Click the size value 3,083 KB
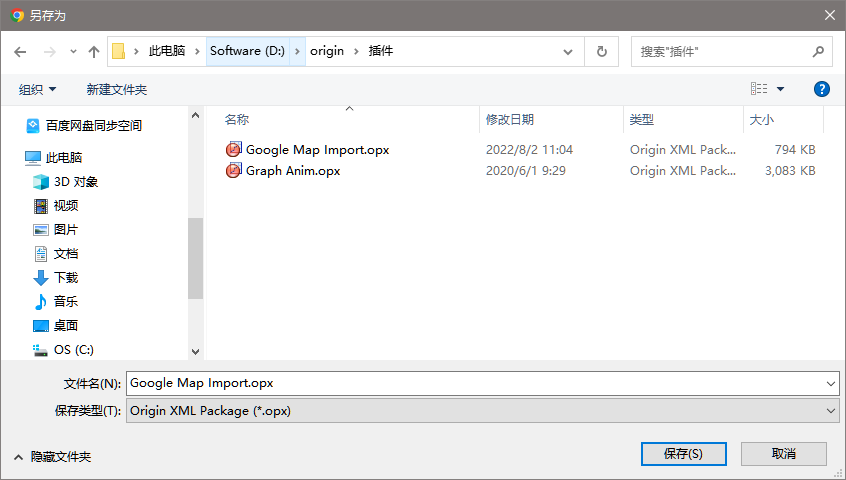Viewport: 846px width, 480px height. [x=790, y=171]
